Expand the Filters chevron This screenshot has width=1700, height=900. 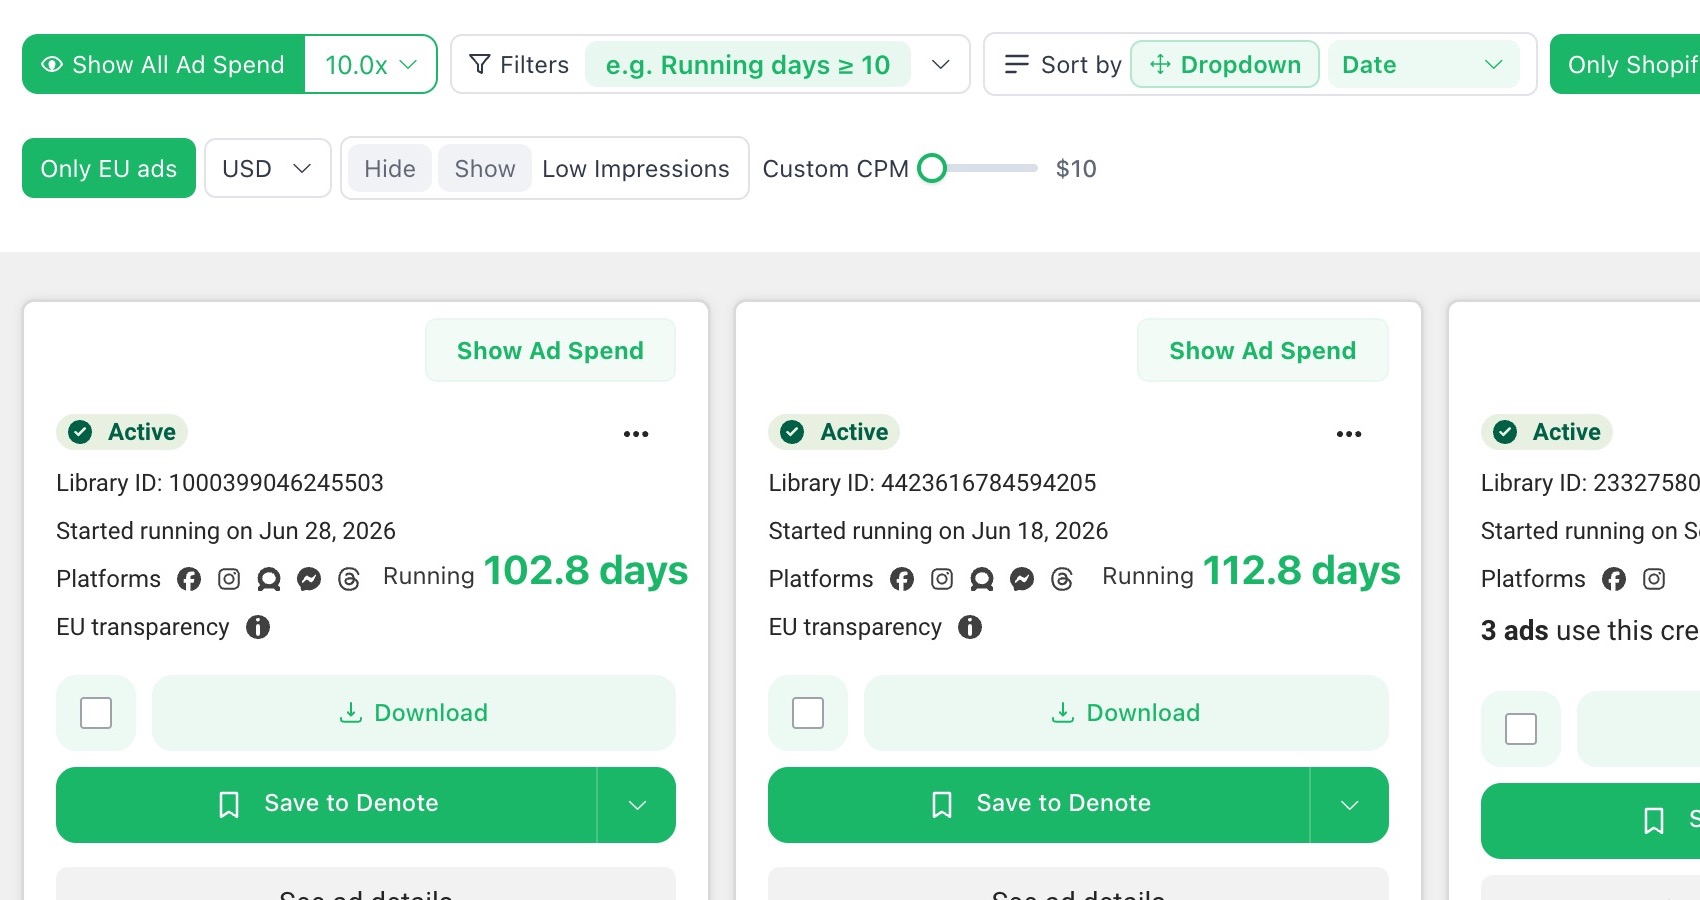pyautogui.click(x=940, y=65)
